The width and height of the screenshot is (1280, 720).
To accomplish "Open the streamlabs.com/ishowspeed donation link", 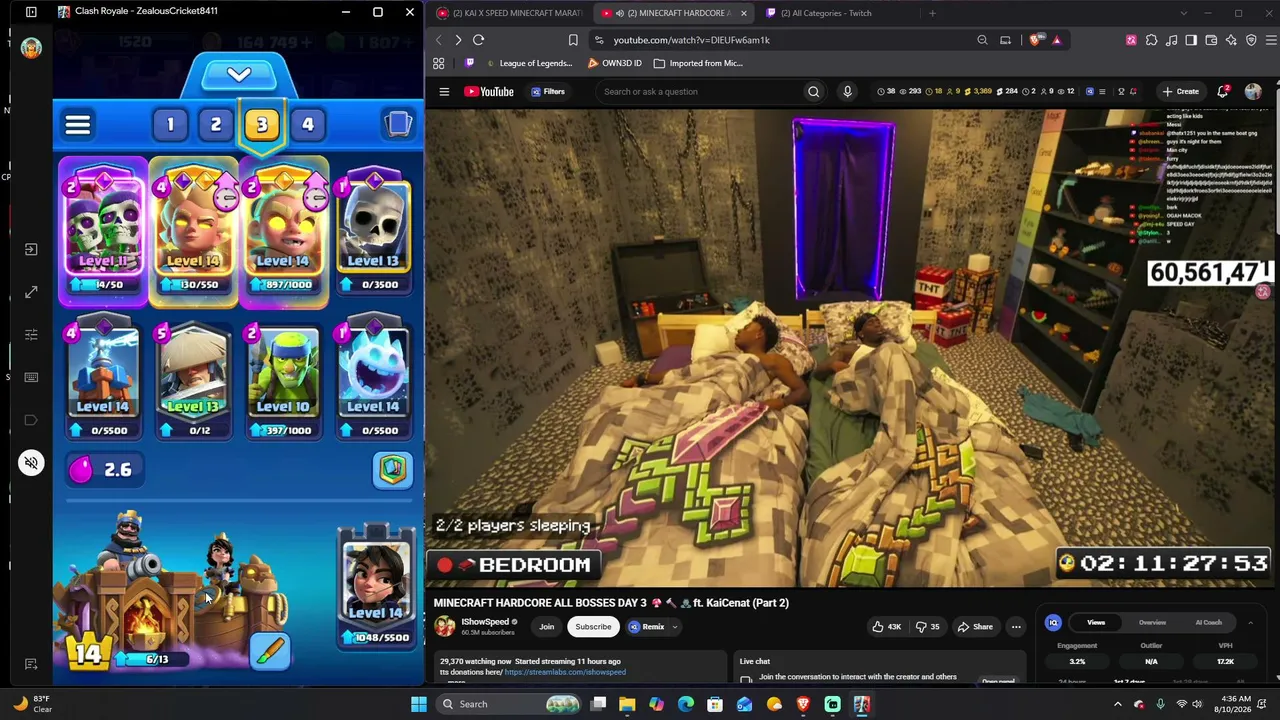I will point(565,672).
